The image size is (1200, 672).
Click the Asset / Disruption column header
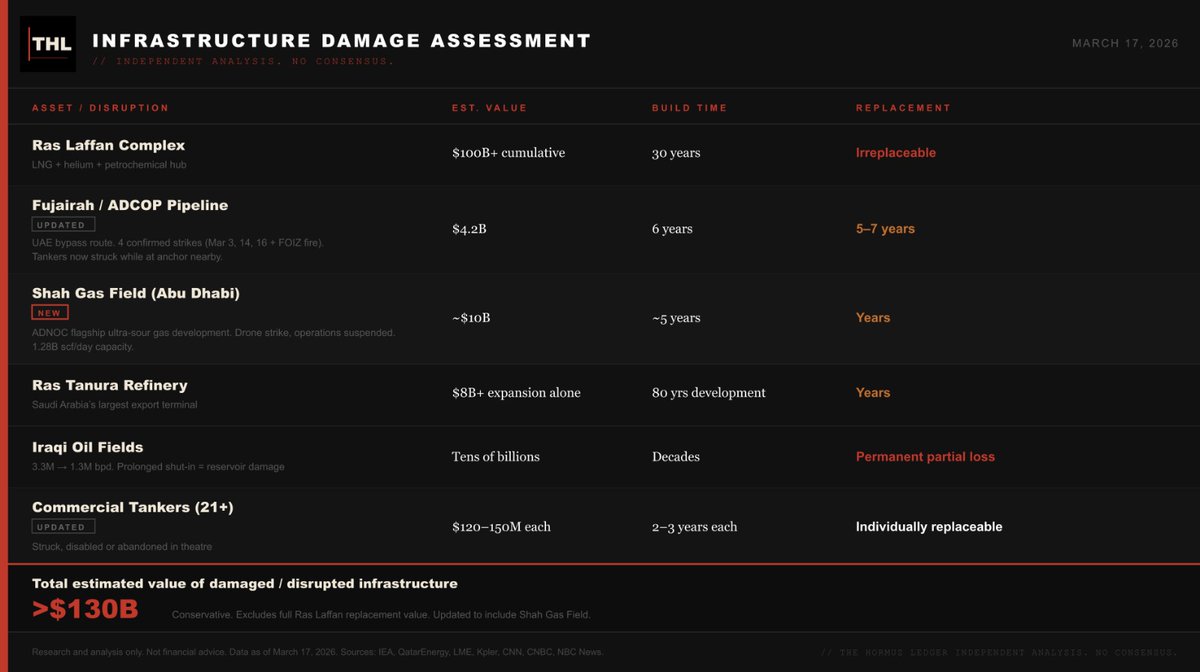[100, 108]
